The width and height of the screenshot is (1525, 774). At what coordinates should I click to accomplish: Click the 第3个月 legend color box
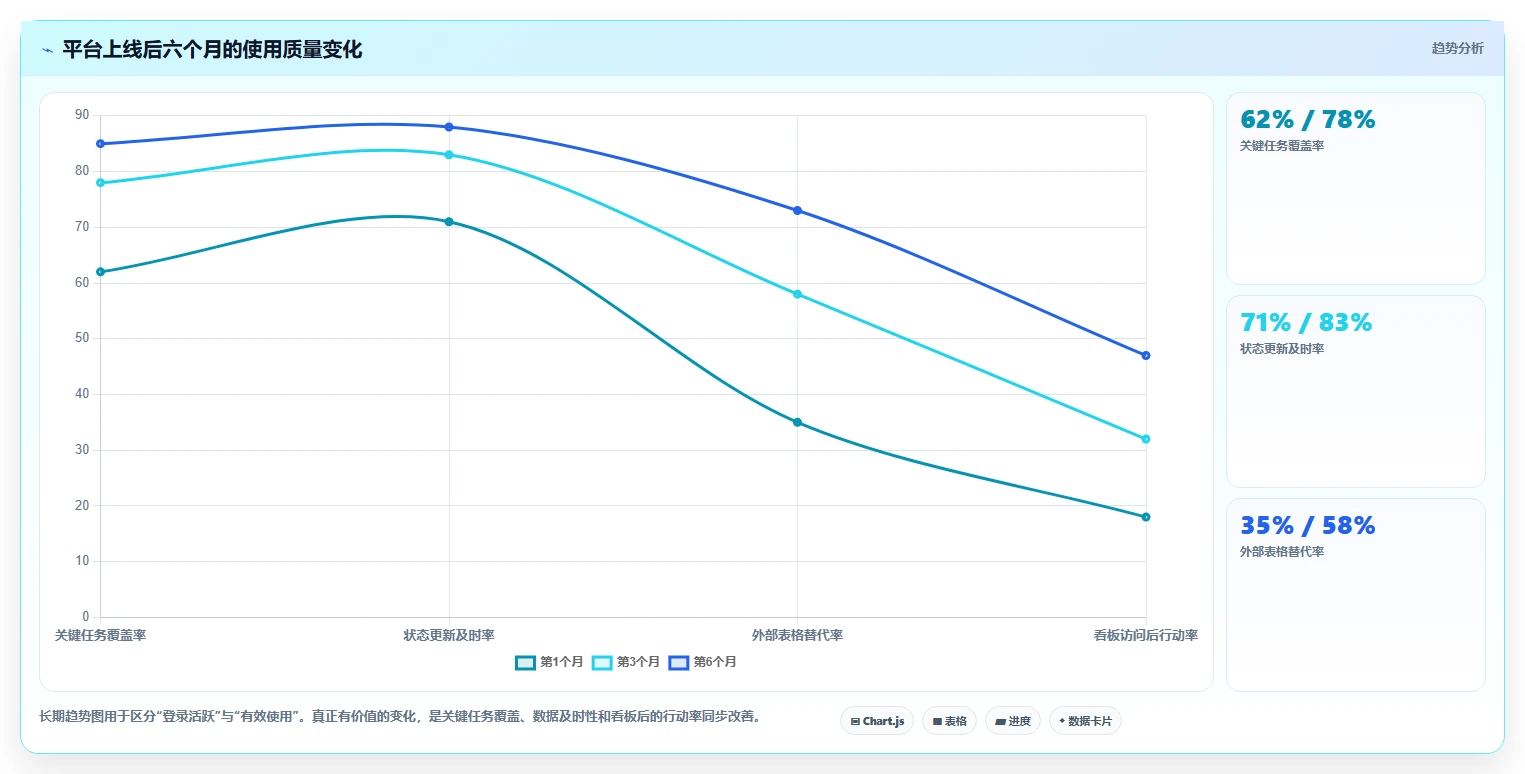coord(602,662)
